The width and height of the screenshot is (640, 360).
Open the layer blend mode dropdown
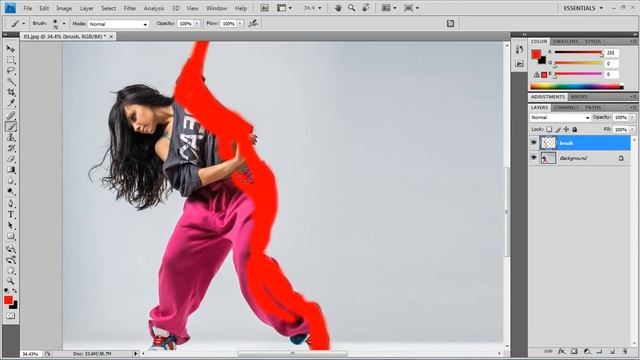click(x=560, y=118)
